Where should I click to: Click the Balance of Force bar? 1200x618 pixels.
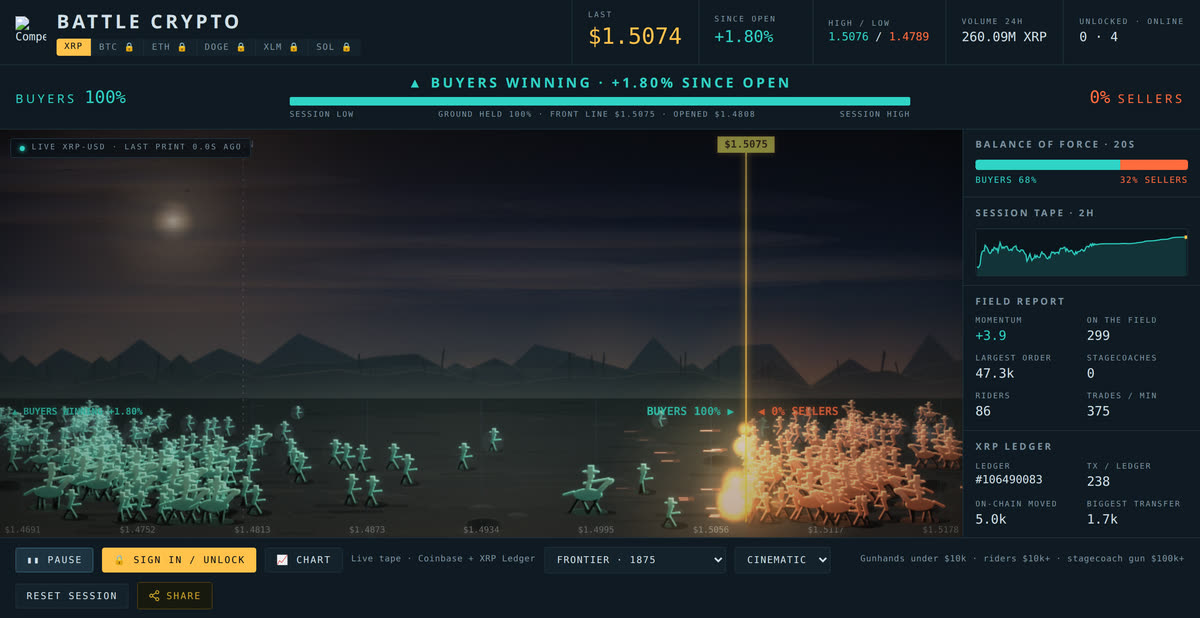click(x=1081, y=165)
